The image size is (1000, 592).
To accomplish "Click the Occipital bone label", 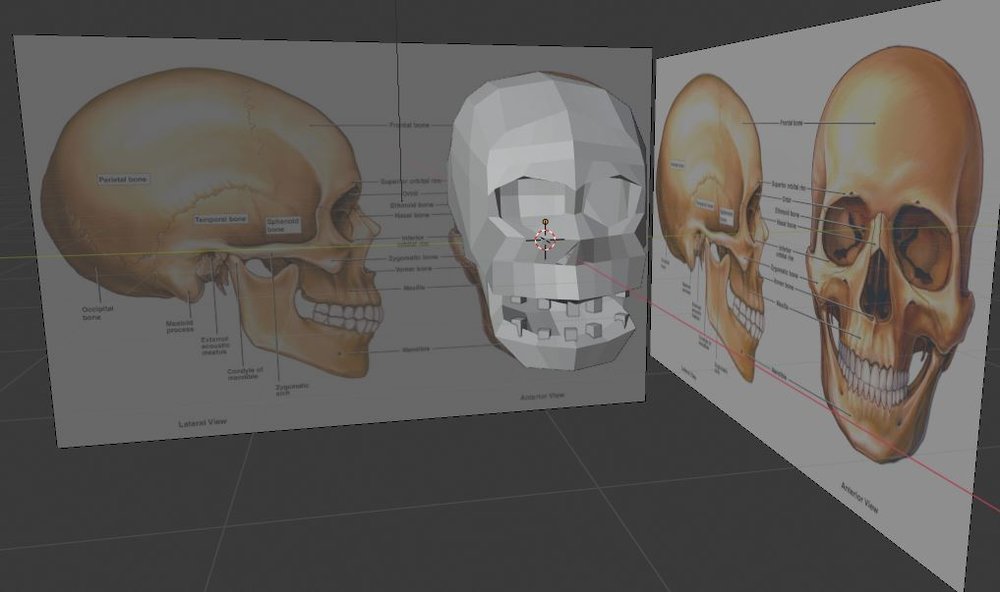I will click(97, 313).
